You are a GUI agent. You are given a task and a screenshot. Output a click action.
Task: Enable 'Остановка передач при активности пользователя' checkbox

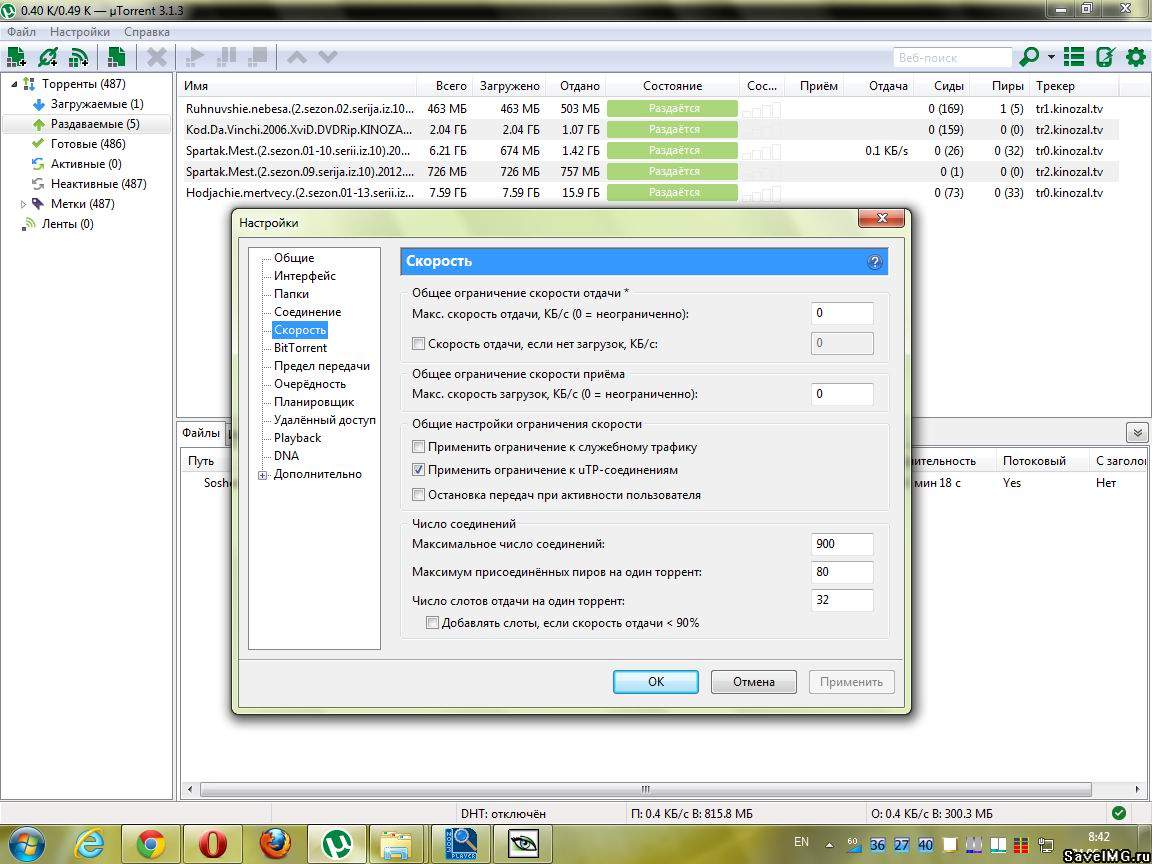tap(418, 494)
